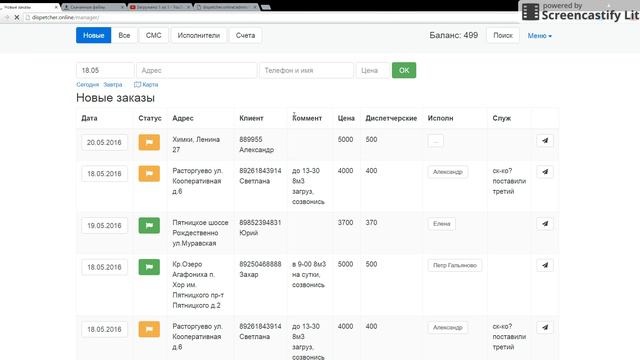The image size is (640, 360).
Task: Click the green status flag for Кр.Озеро order
Action: coord(149,267)
